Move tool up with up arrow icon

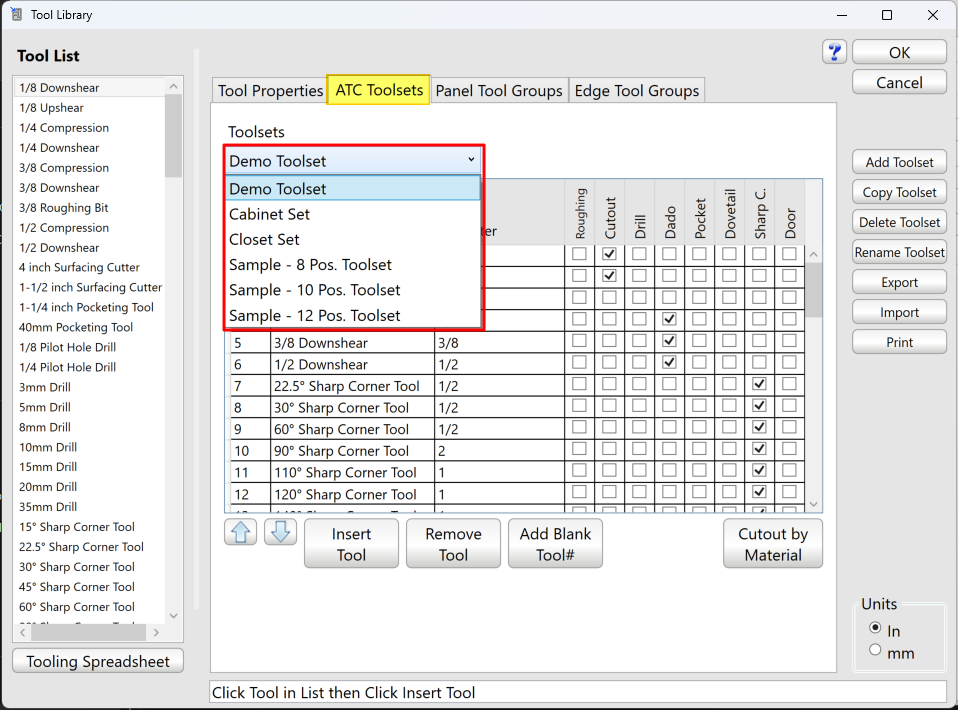tap(241, 532)
